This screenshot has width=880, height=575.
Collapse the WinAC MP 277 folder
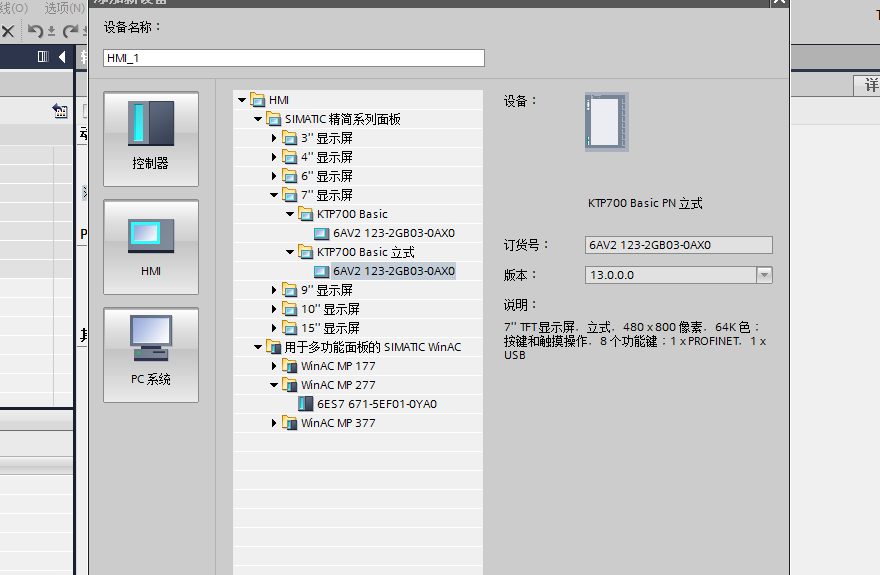coord(274,385)
